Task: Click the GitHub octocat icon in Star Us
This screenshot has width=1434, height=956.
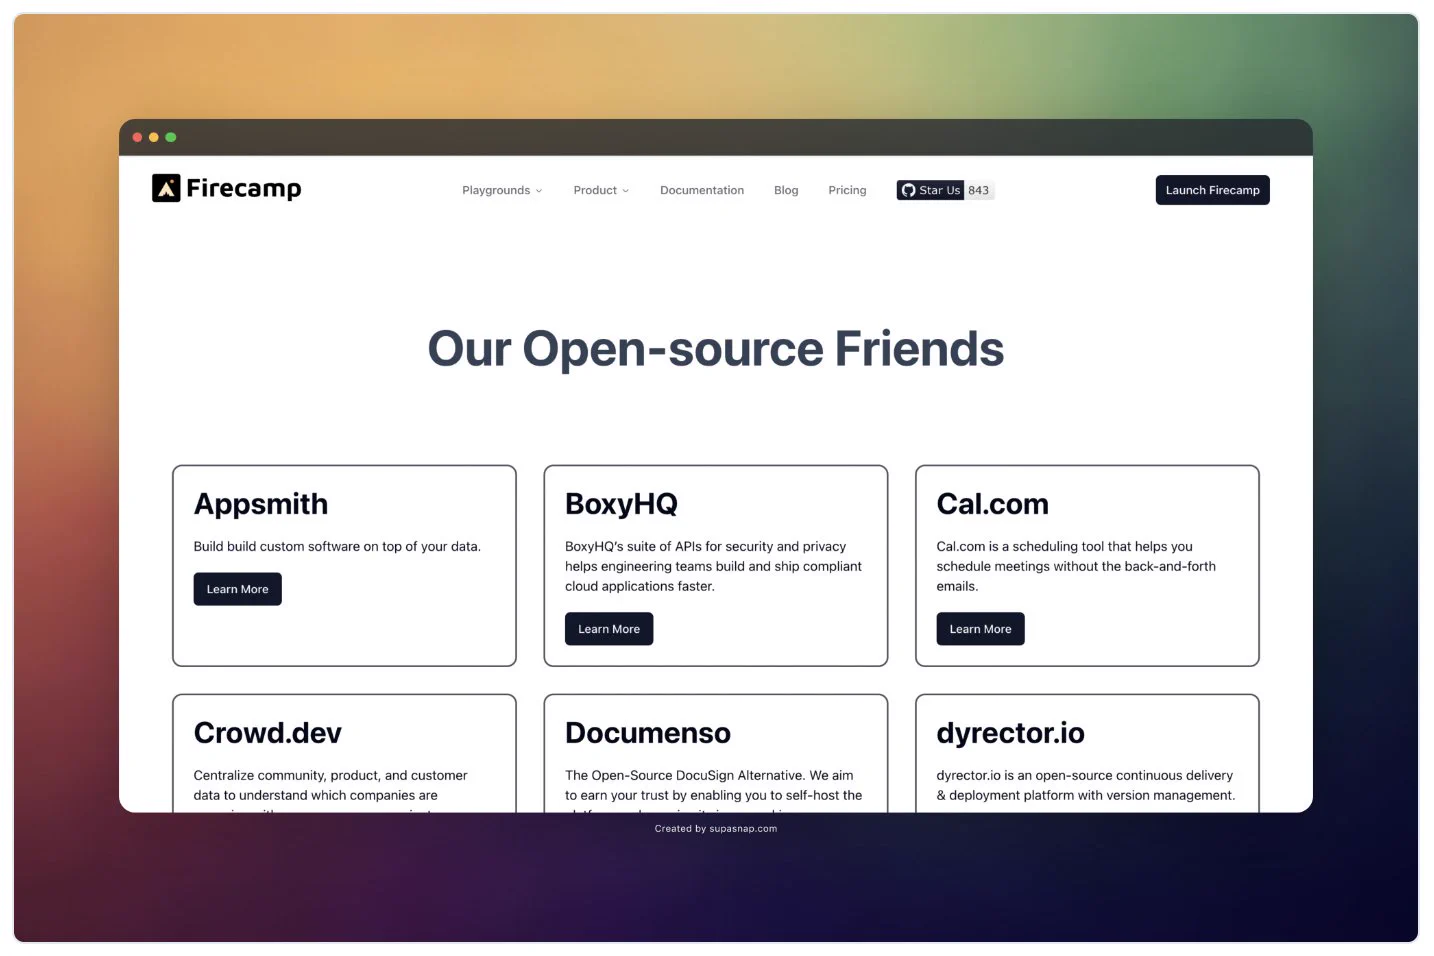Action: [908, 190]
